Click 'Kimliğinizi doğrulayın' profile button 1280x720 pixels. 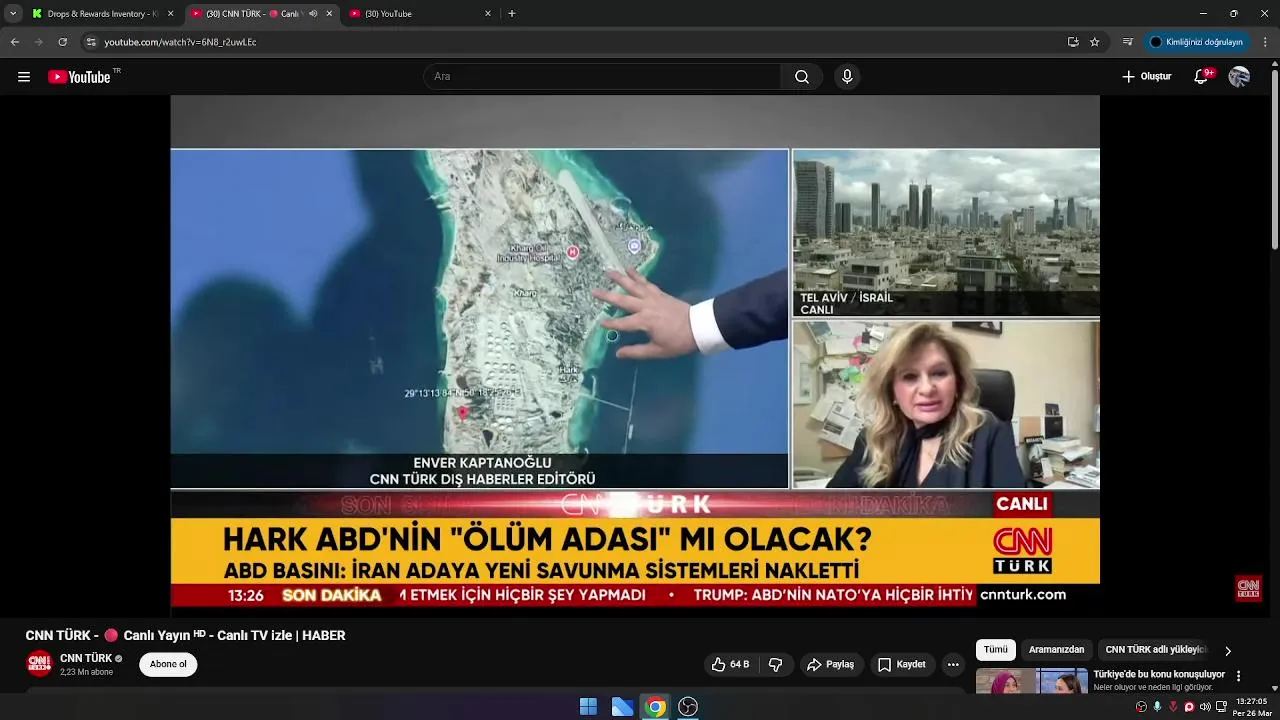(1196, 42)
